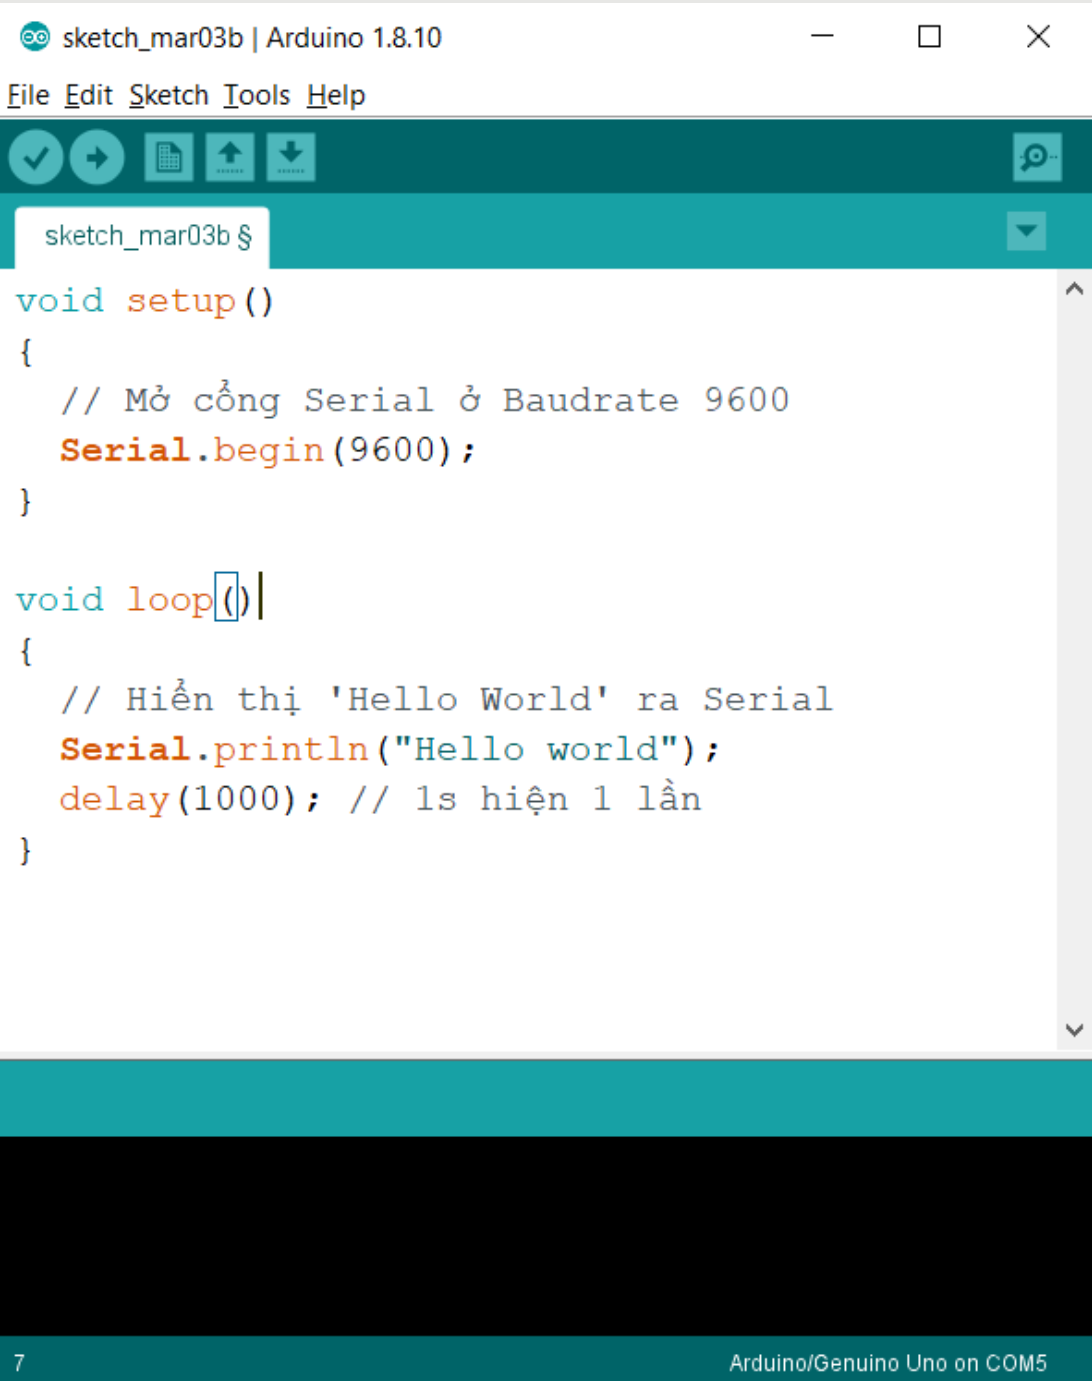The height and width of the screenshot is (1381, 1092).
Task: Open a sketch with up-arrow icon
Action: coord(230,158)
